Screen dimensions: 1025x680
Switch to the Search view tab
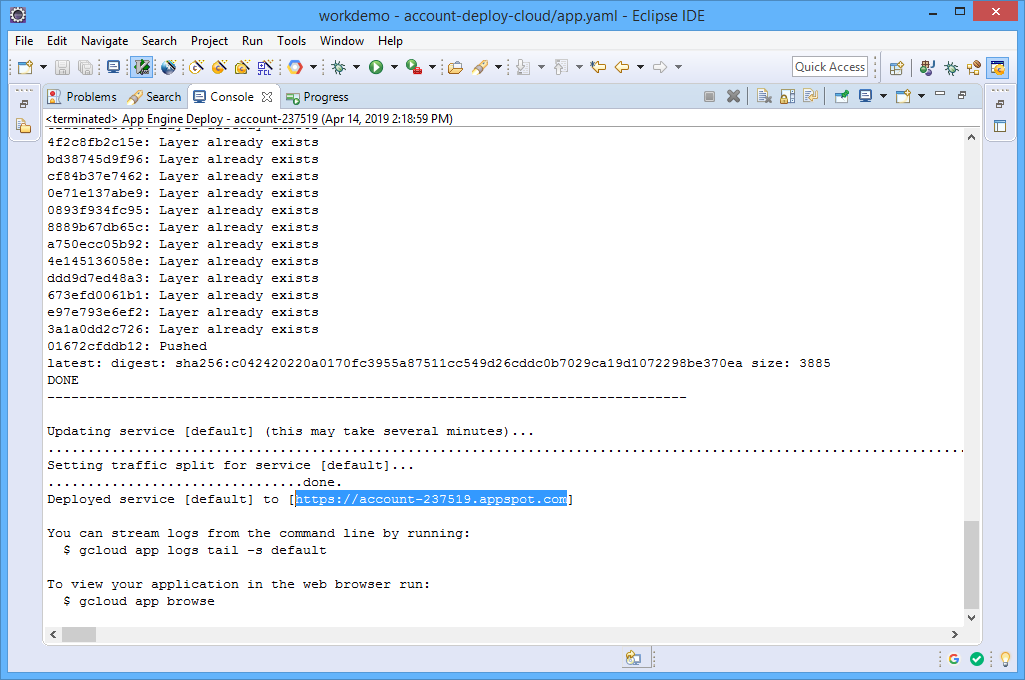(x=155, y=97)
